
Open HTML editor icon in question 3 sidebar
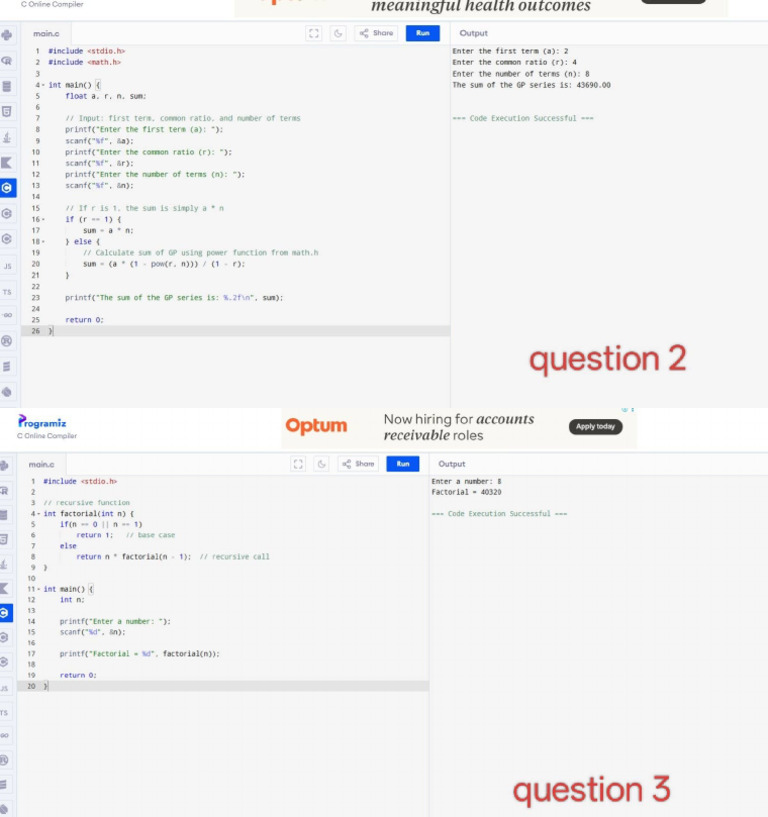pyautogui.click(x=4, y=539)
